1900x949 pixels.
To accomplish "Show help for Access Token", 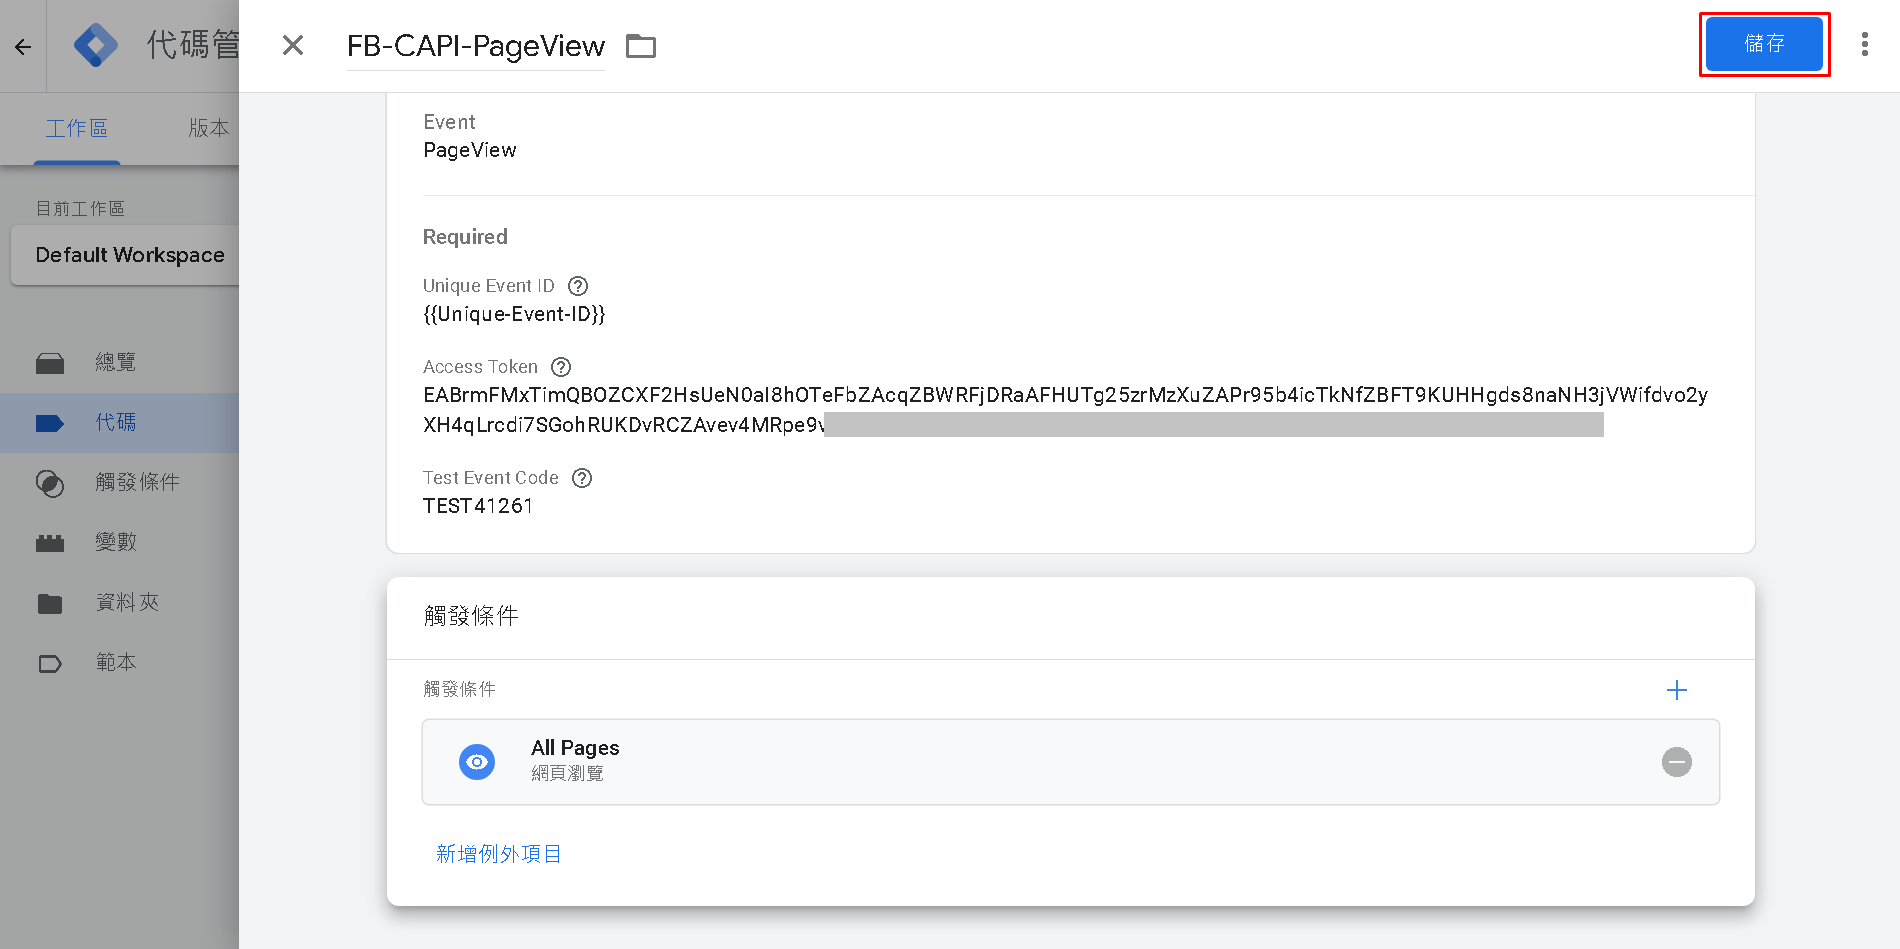I will pyautogui.click(x=561, y=367).
